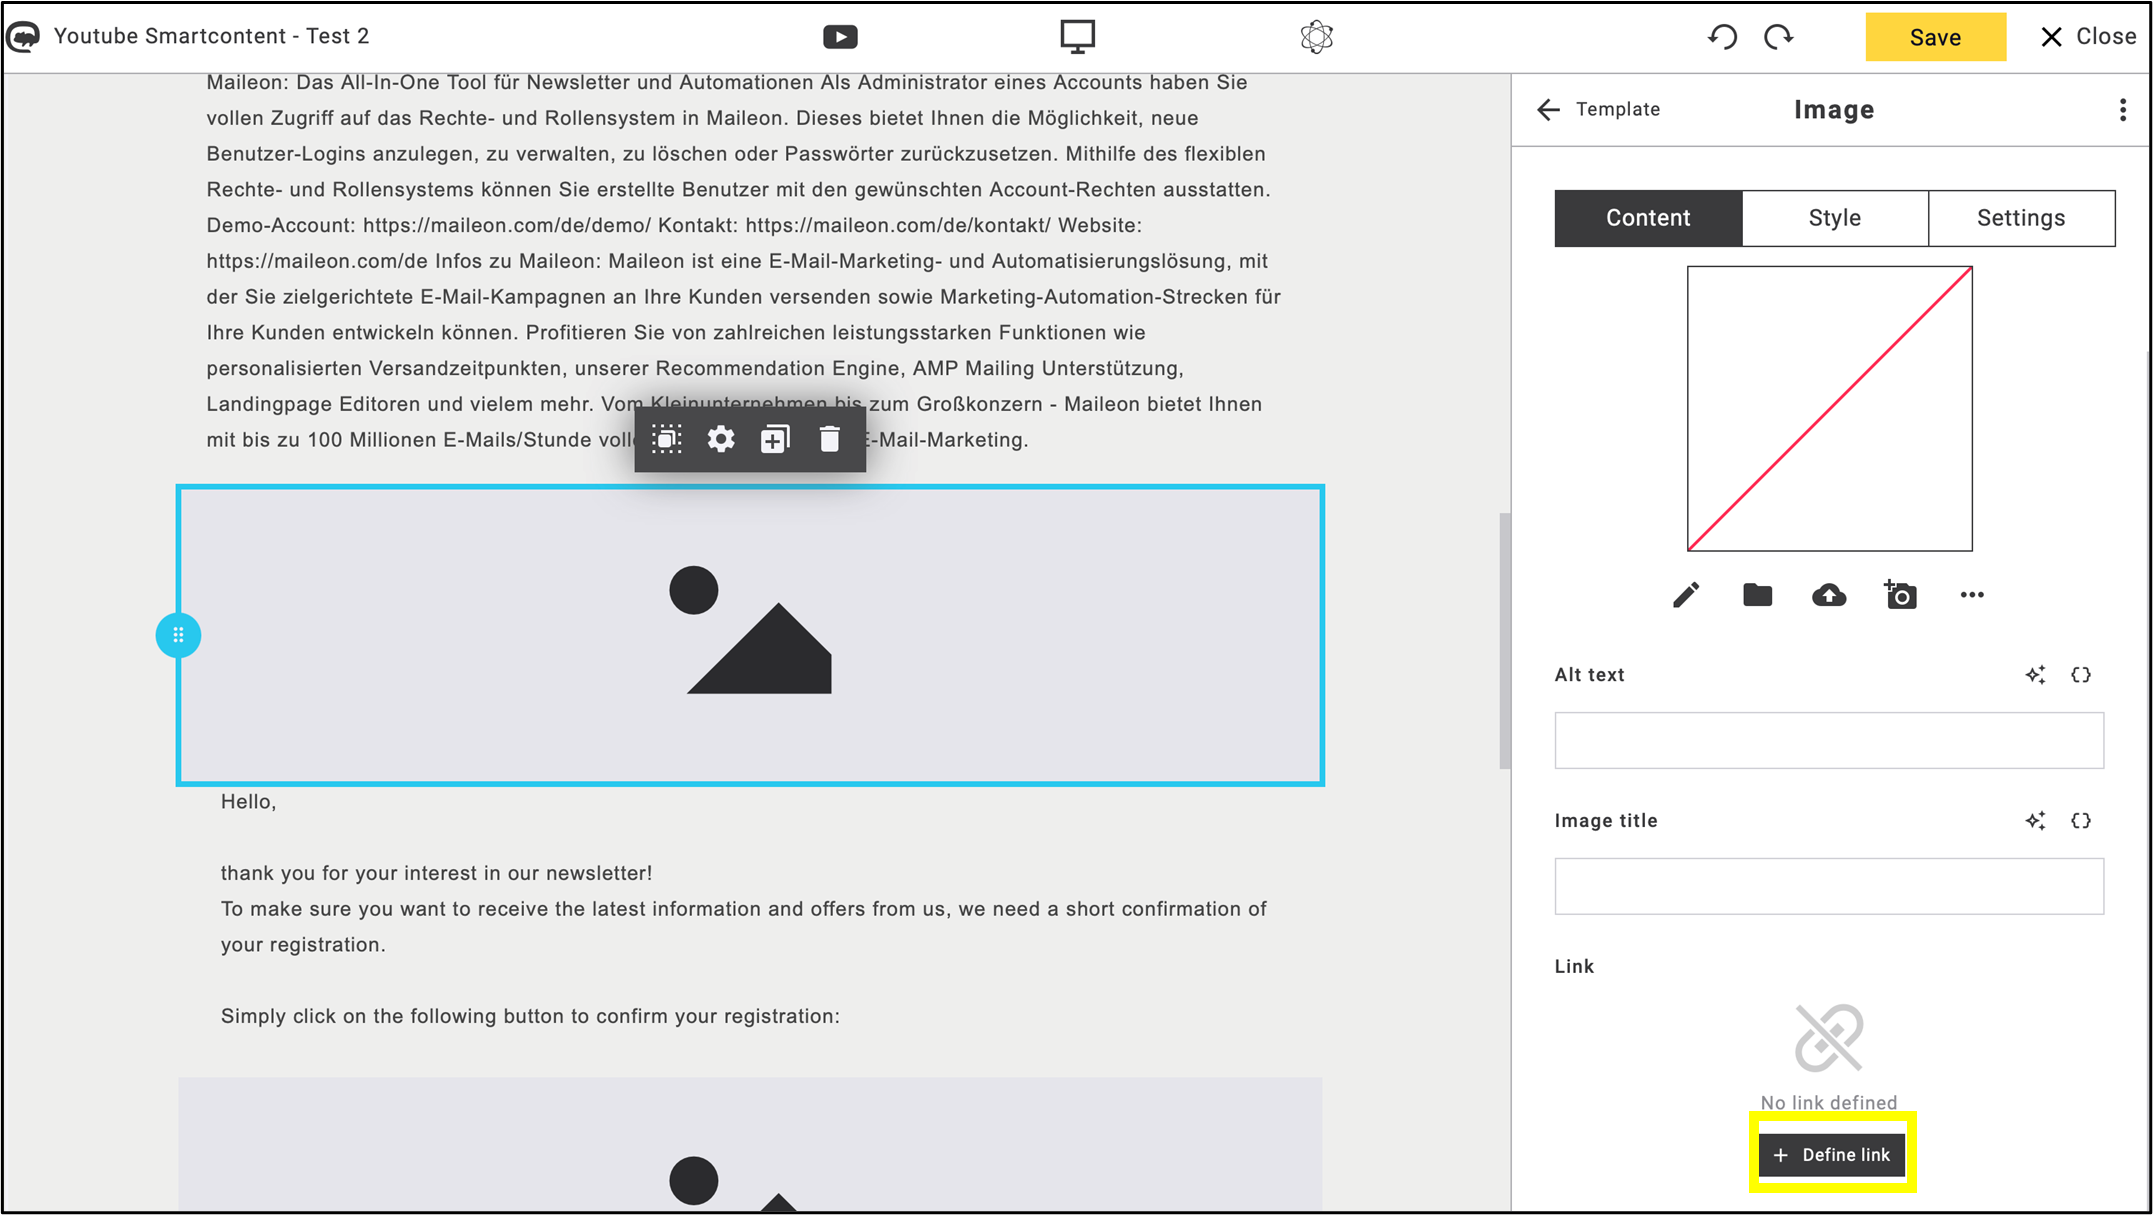This screenshot has height=1215, width=2153.
Task: Click the 'Youtube Smartcontent - Test 2' title
Action: tap(211, 37)
